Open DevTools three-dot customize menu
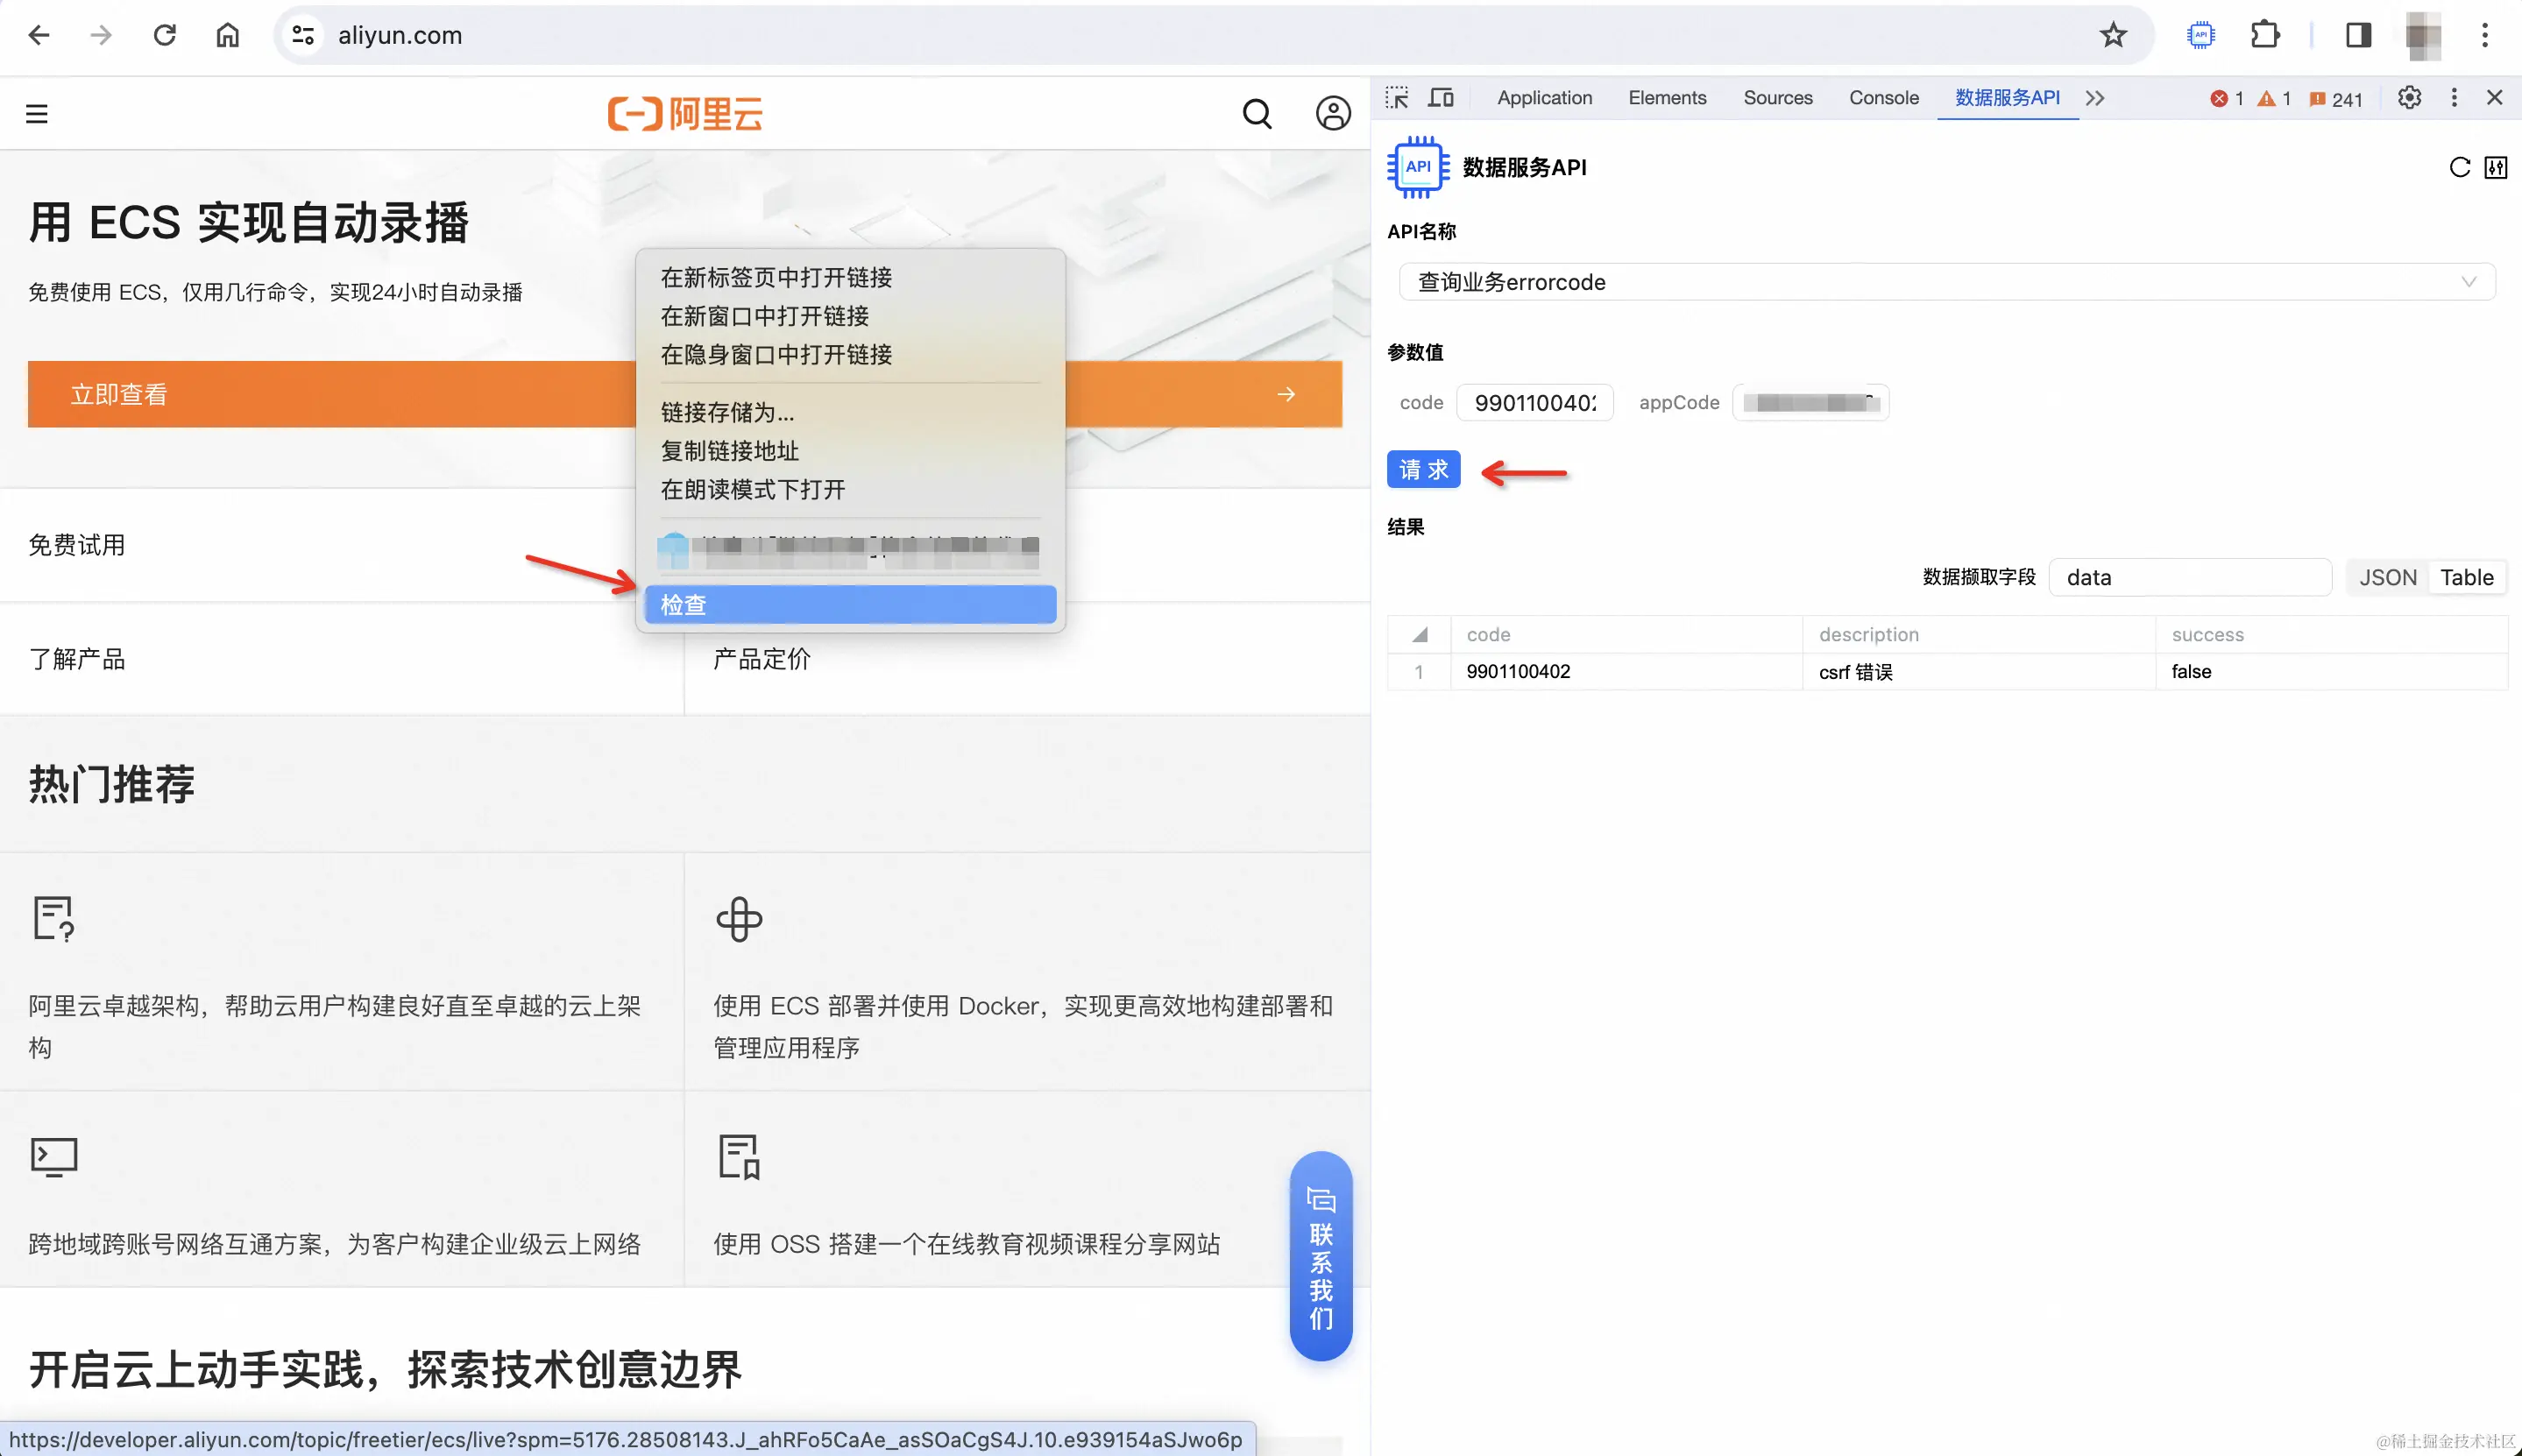Screen dimensions: 2522x1456 pyautogui.click(x=2454, y=98)
